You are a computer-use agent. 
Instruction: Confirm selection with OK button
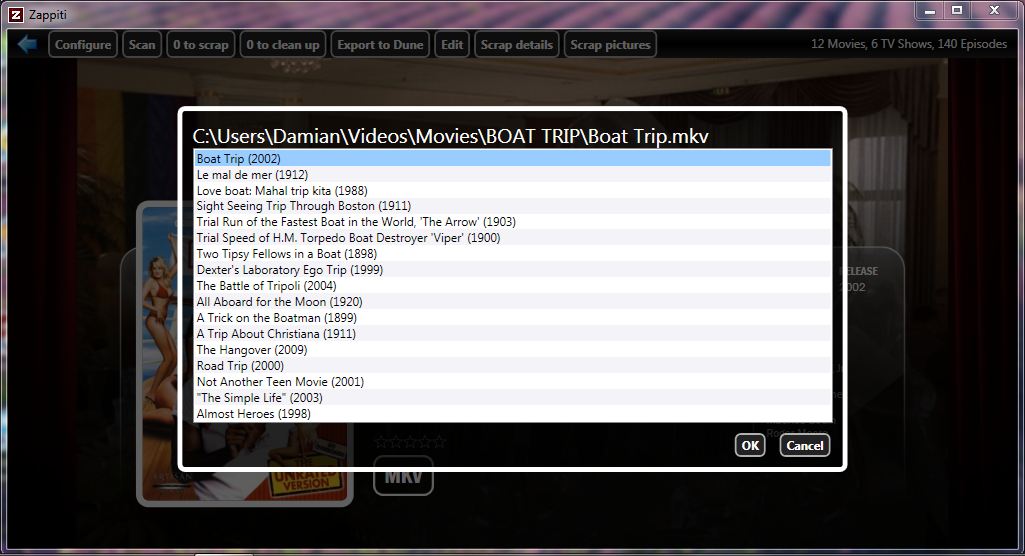[750, 446]
